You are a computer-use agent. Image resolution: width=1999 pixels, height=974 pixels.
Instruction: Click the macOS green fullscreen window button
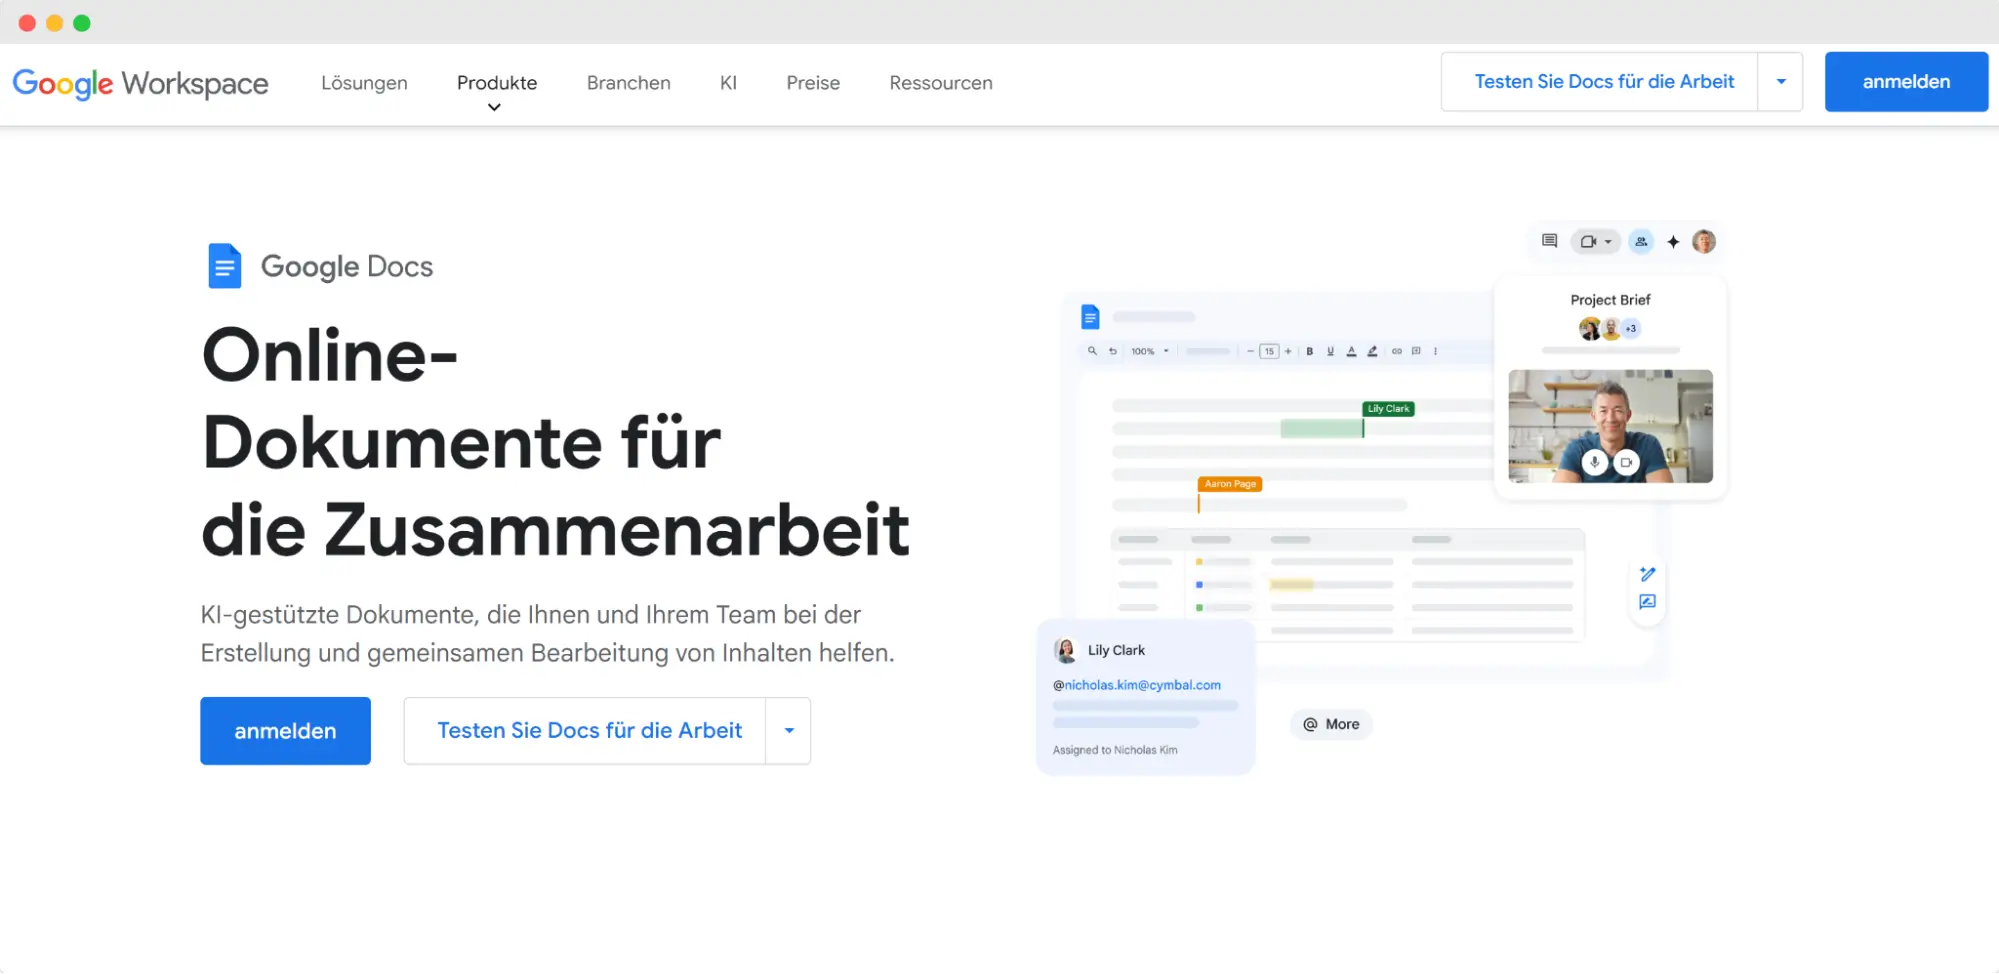82,23
